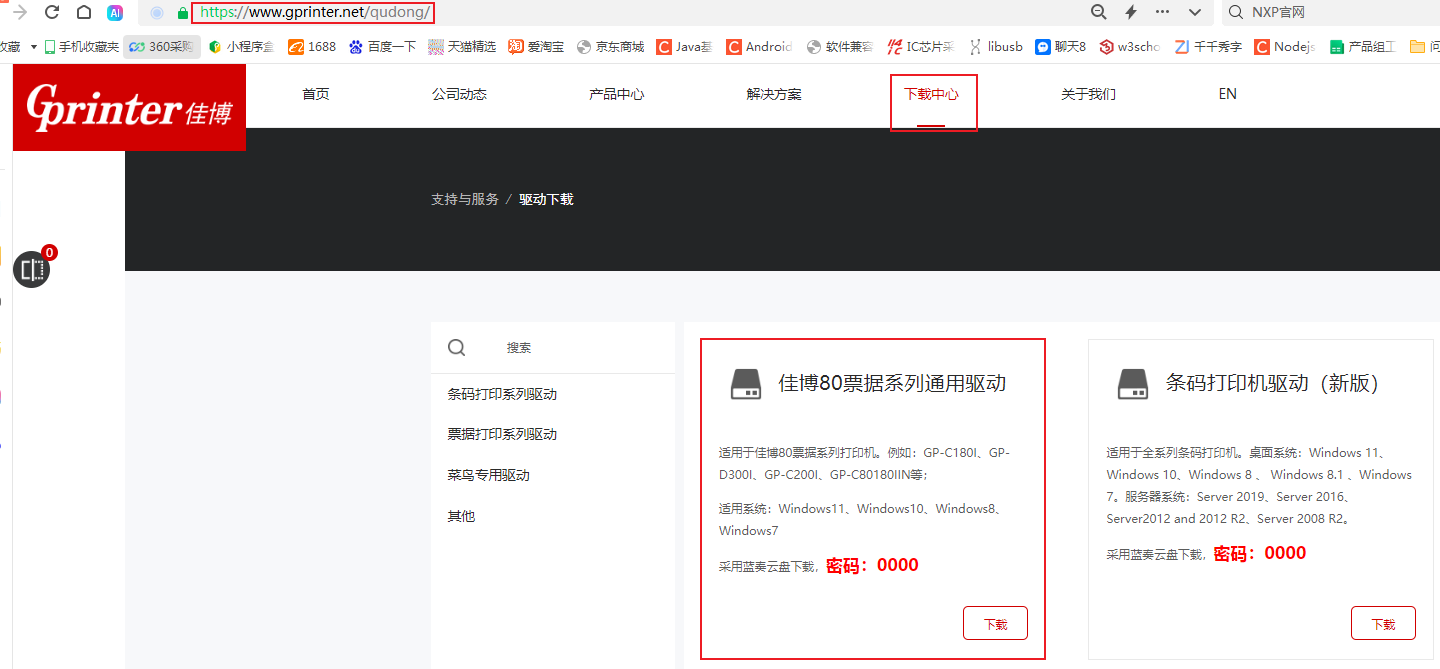Open the three-dots more options menu
Image resolution: width=1440 pixels, height=669 pixels.
click(1162, 12)
